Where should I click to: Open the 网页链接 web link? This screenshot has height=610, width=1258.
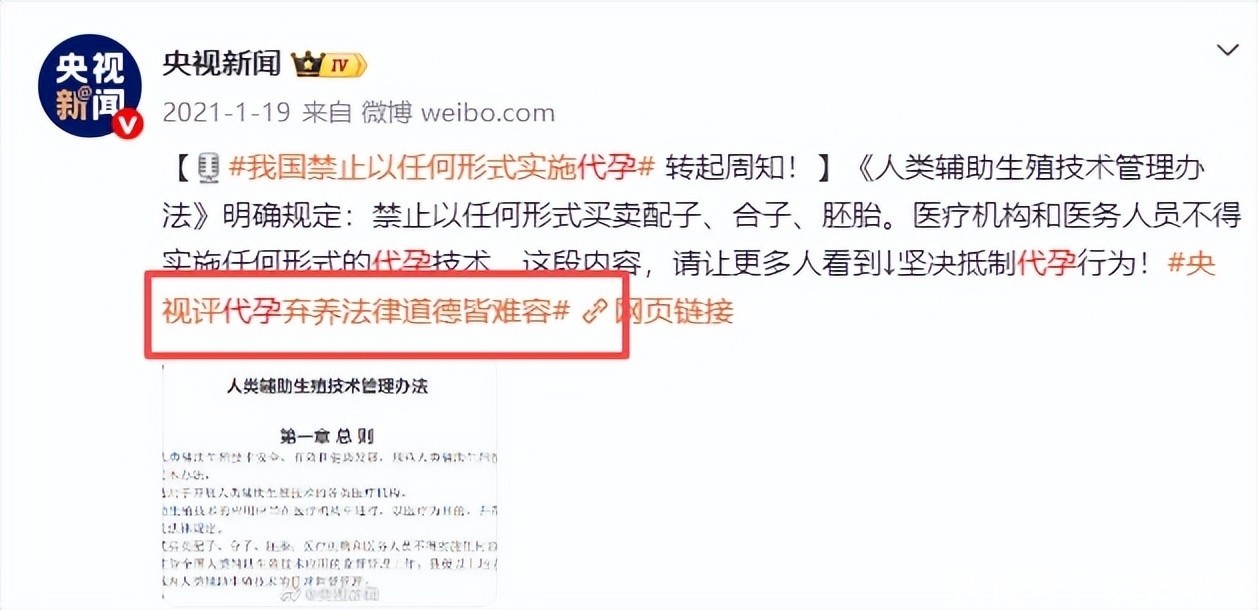[674, 312]
